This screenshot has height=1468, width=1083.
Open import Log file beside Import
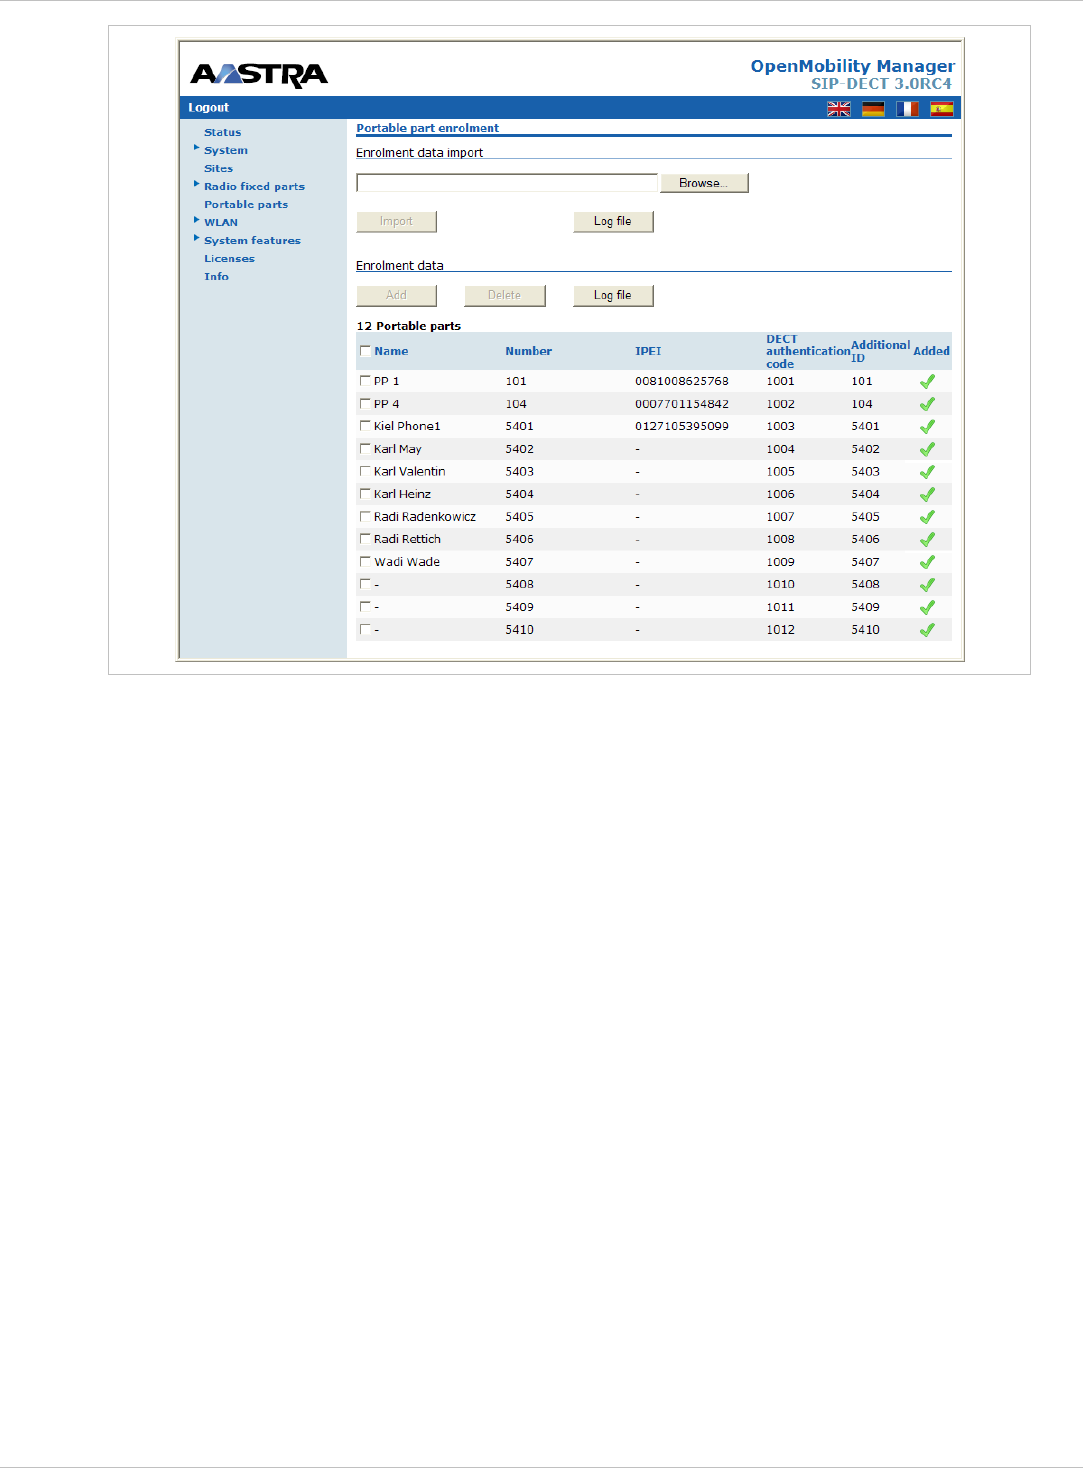(613, 221)
